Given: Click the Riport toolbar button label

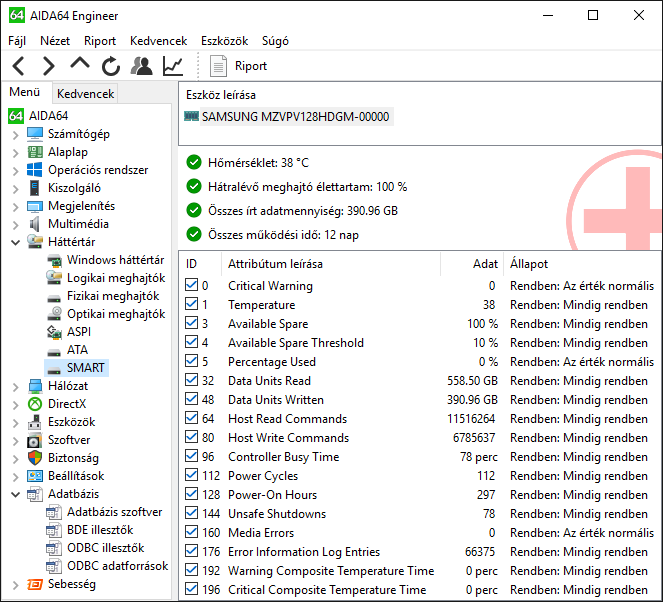Looking at the screenshot, I should pyautogui.click(x=251, y=66).
